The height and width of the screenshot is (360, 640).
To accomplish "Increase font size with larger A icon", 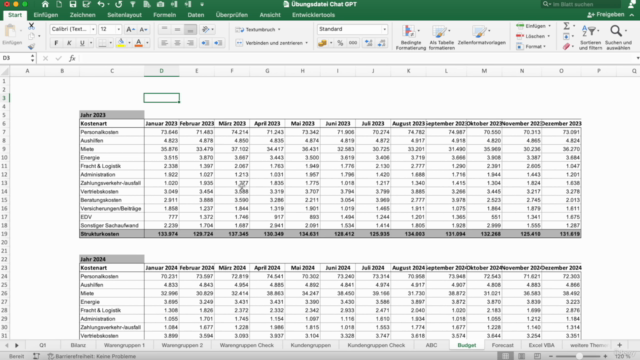I will tap(130, 29).
